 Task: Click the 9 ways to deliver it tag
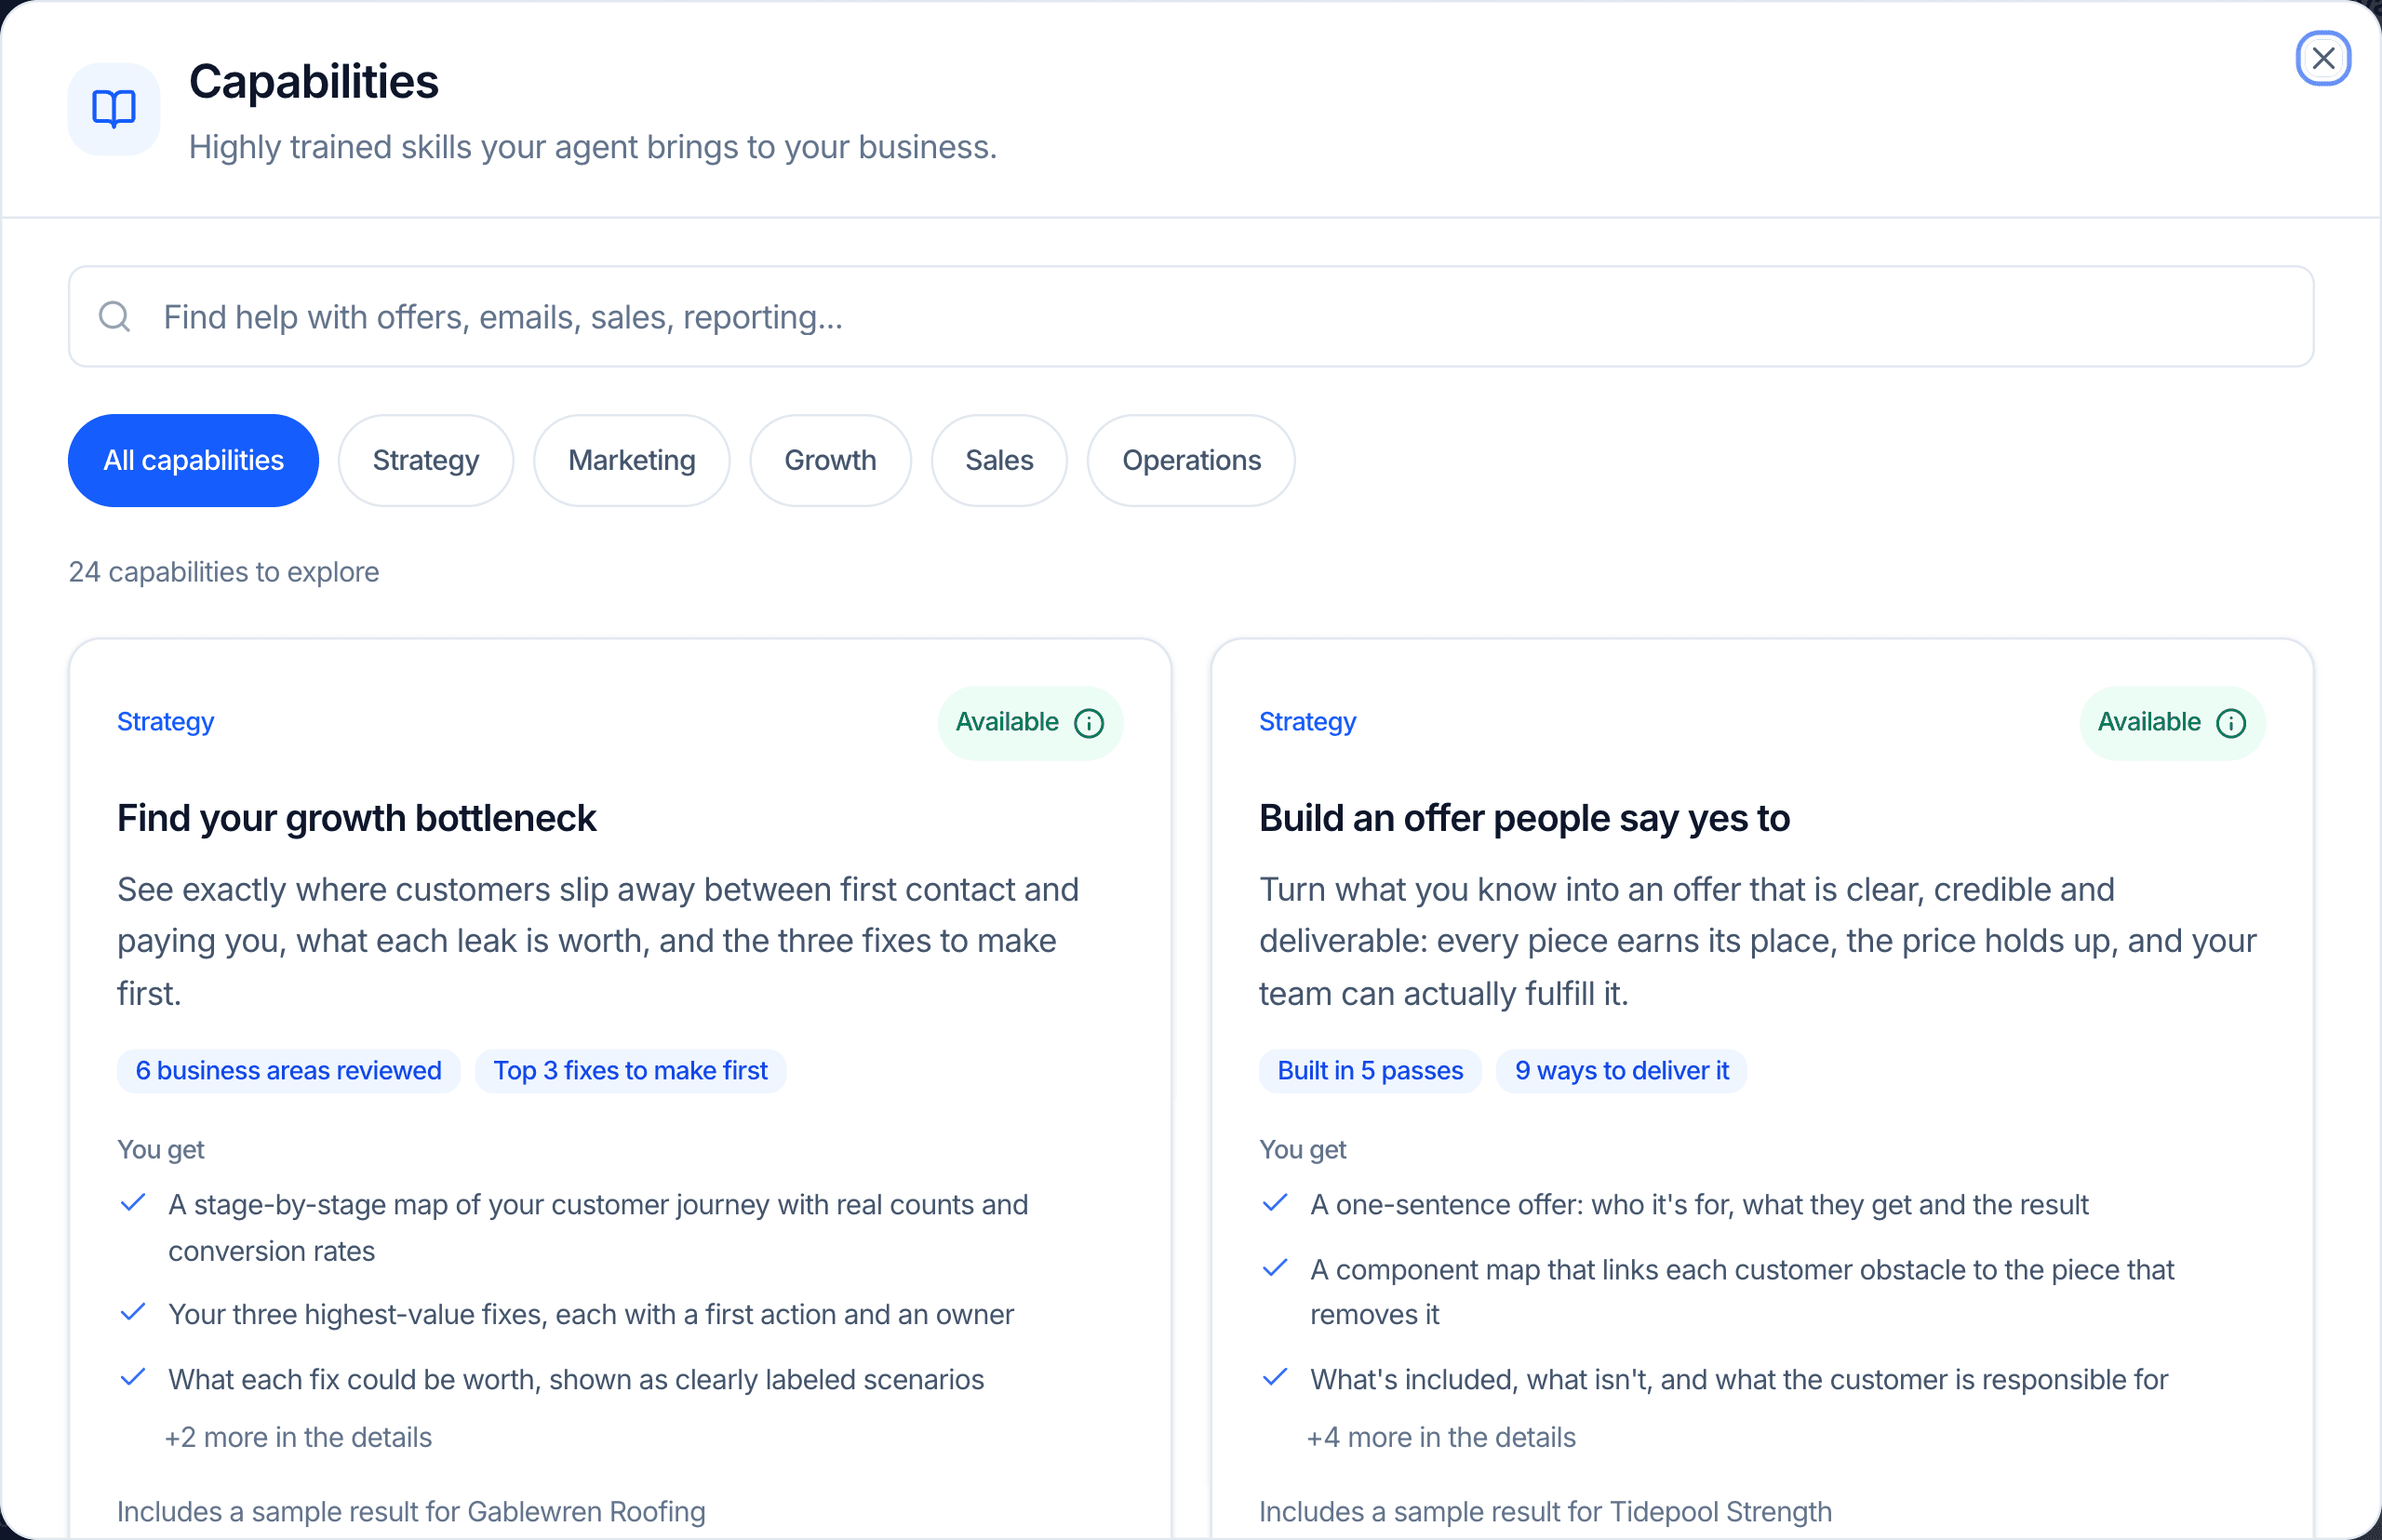pyautogui.click(x=1621, y=1070)
